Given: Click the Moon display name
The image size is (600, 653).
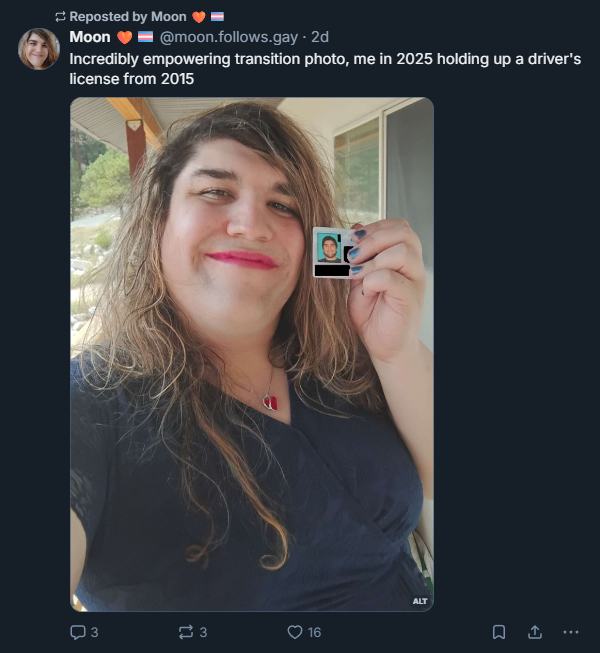Looking at the screenshot, I should tap(90, 37).
